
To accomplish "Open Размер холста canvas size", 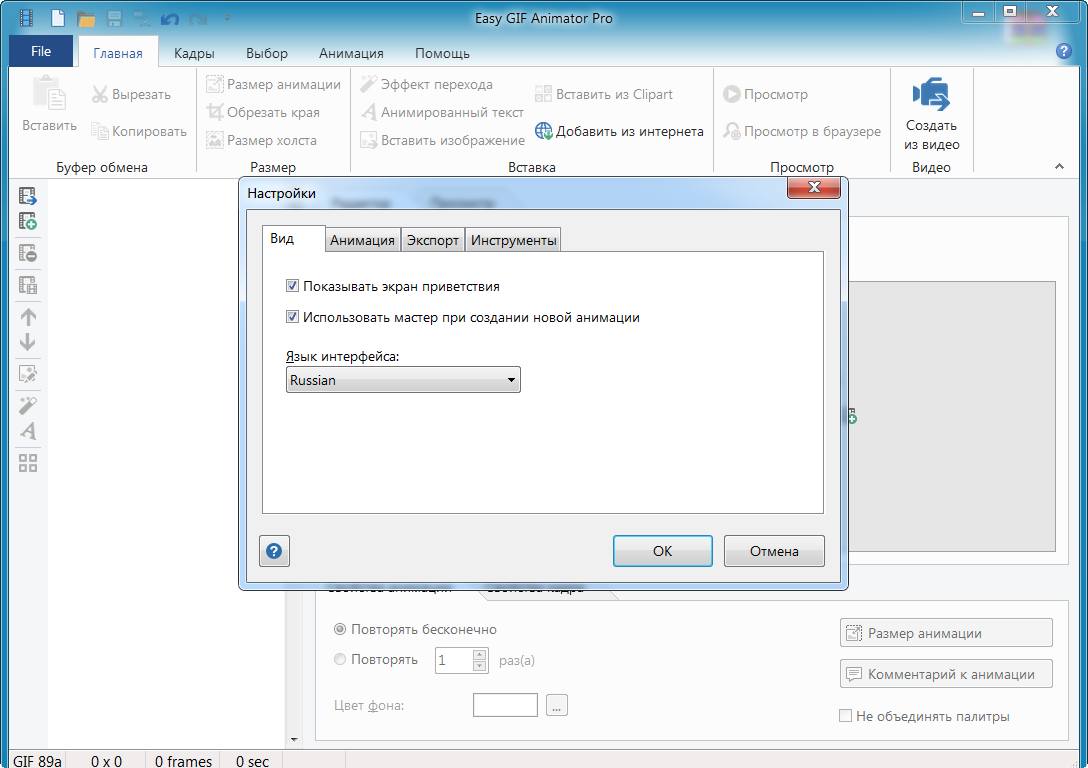I will [x=262, y=140].
